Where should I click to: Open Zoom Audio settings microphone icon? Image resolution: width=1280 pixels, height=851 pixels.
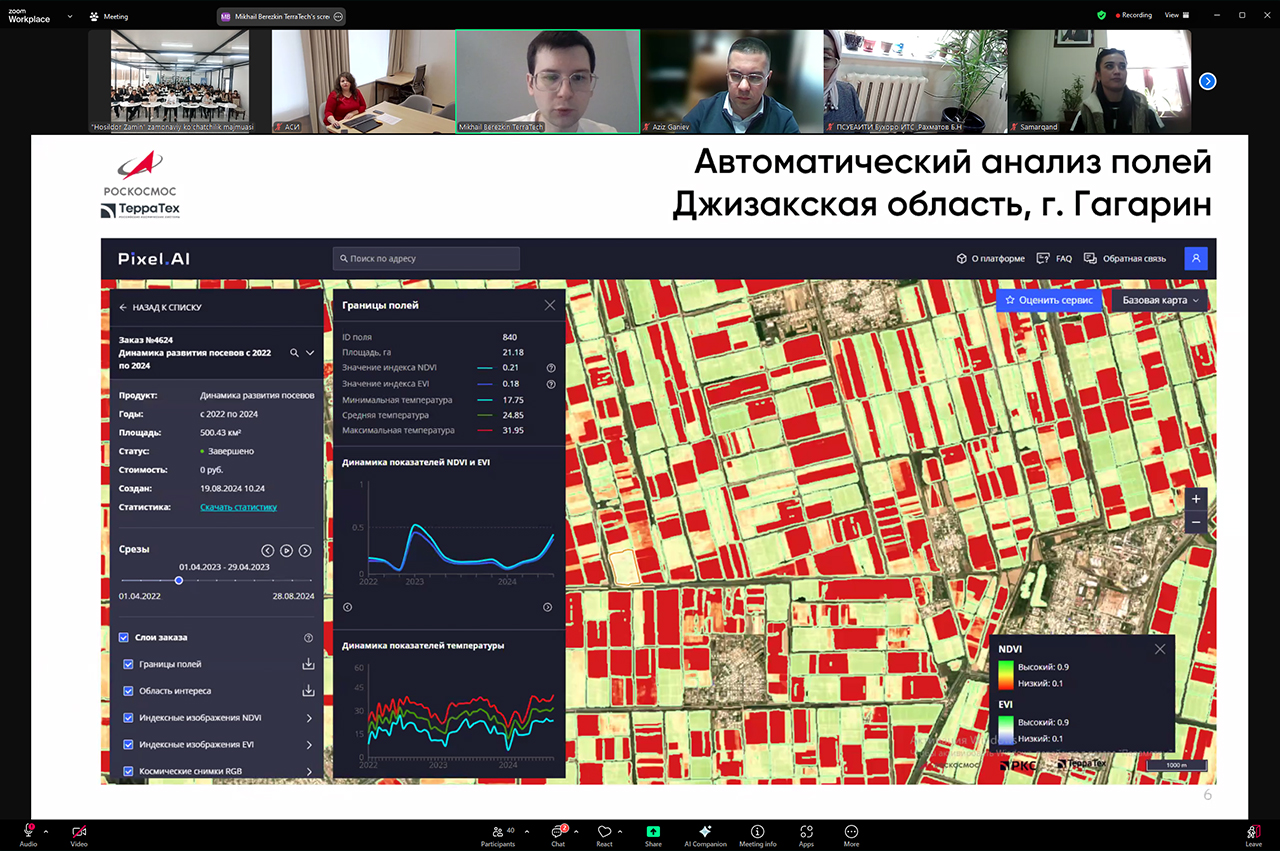pyautogui.click(x=29, y=831)
